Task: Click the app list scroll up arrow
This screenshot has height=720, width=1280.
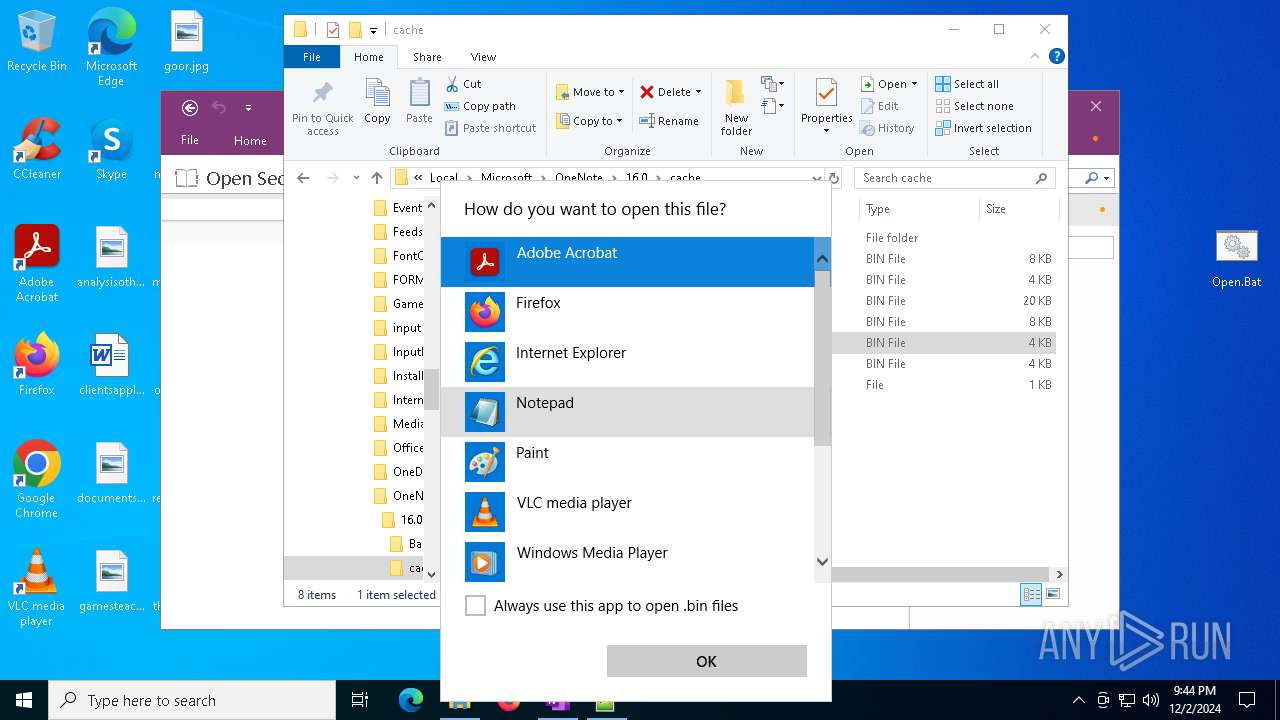Action: coord(822,259)
